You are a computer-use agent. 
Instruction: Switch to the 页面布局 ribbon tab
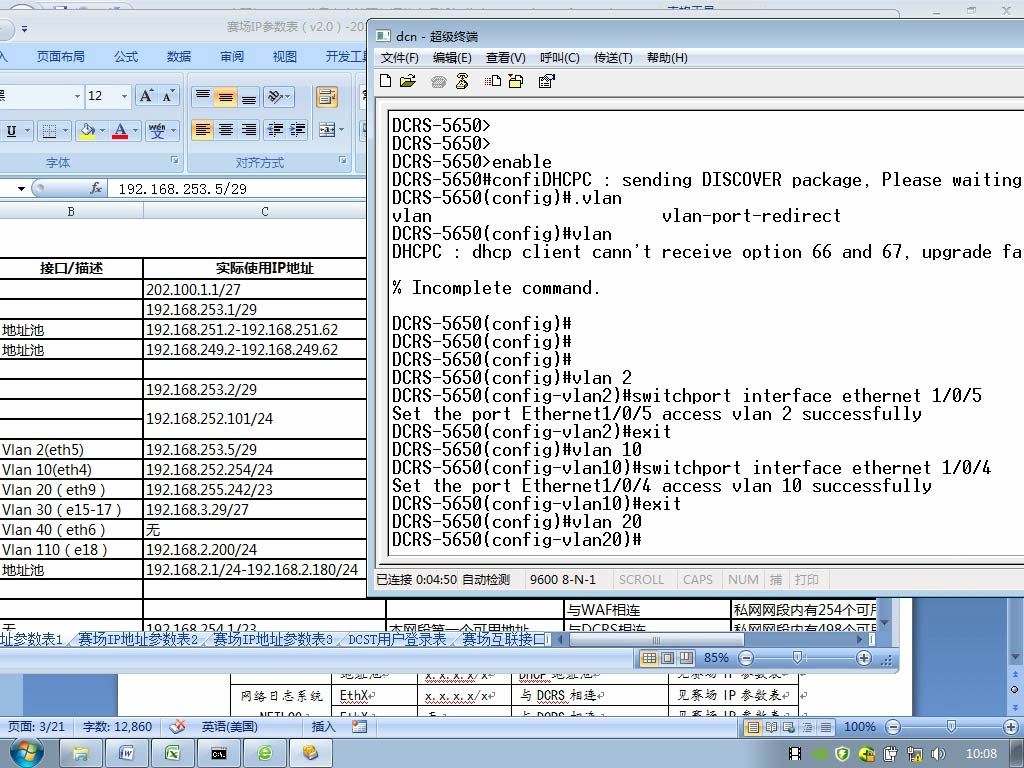click(x=61, y=57)
